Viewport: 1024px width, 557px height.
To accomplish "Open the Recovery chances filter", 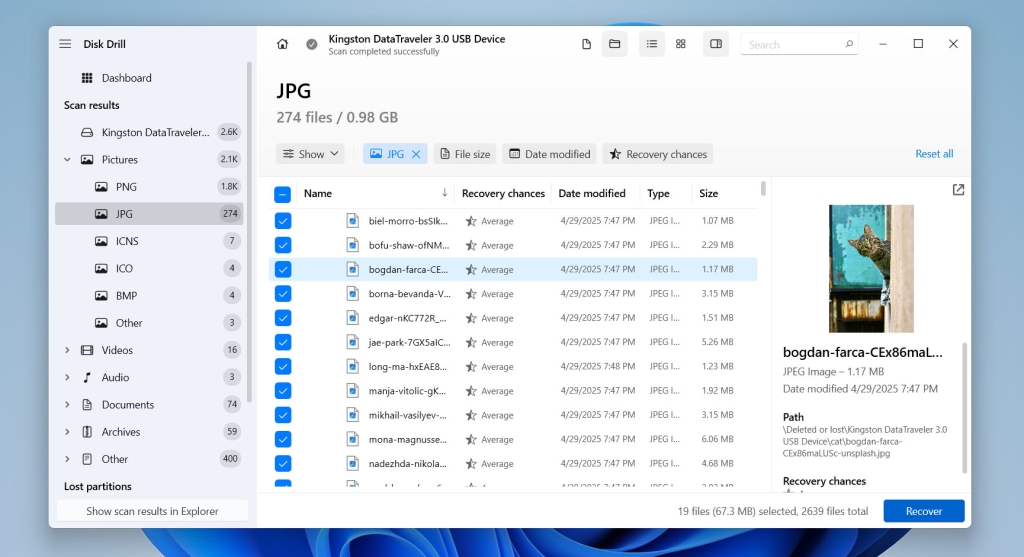I will pyautogui.click(x=658, y=154).
